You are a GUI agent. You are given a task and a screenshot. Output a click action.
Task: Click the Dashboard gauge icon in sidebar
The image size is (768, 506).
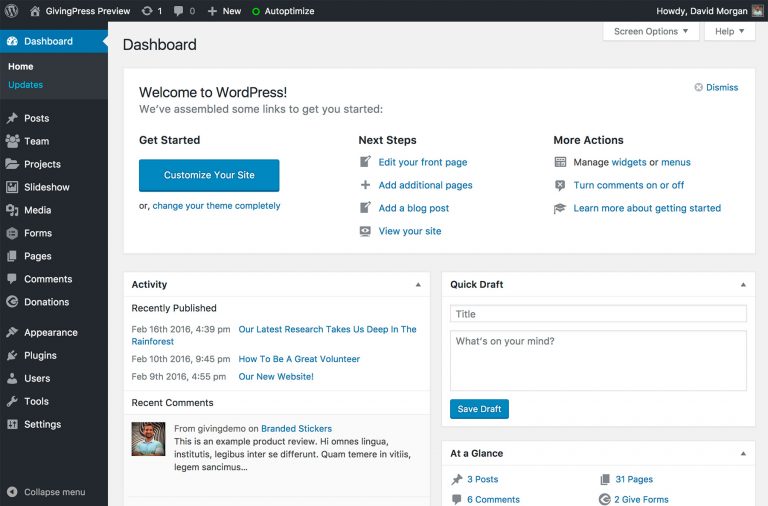coord(12,41)
